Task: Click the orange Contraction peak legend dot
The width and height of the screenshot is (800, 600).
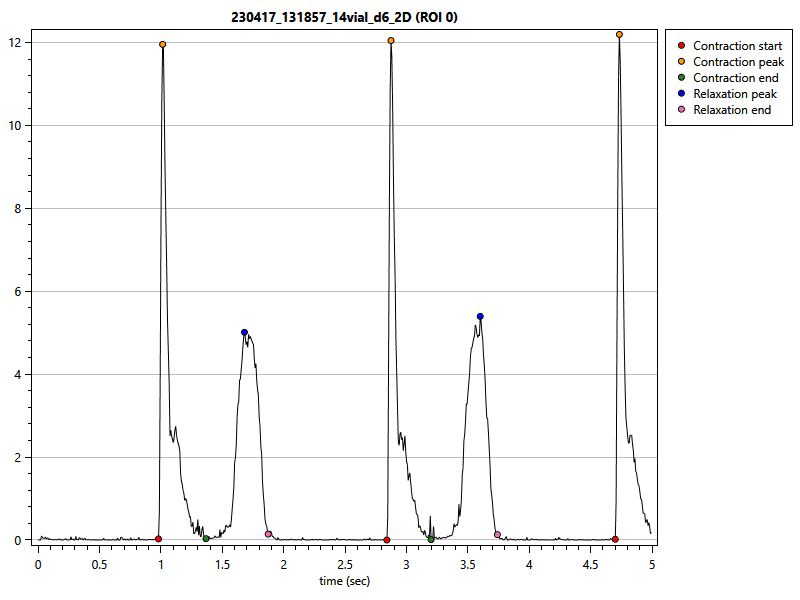Action: [x=681, y=62]
